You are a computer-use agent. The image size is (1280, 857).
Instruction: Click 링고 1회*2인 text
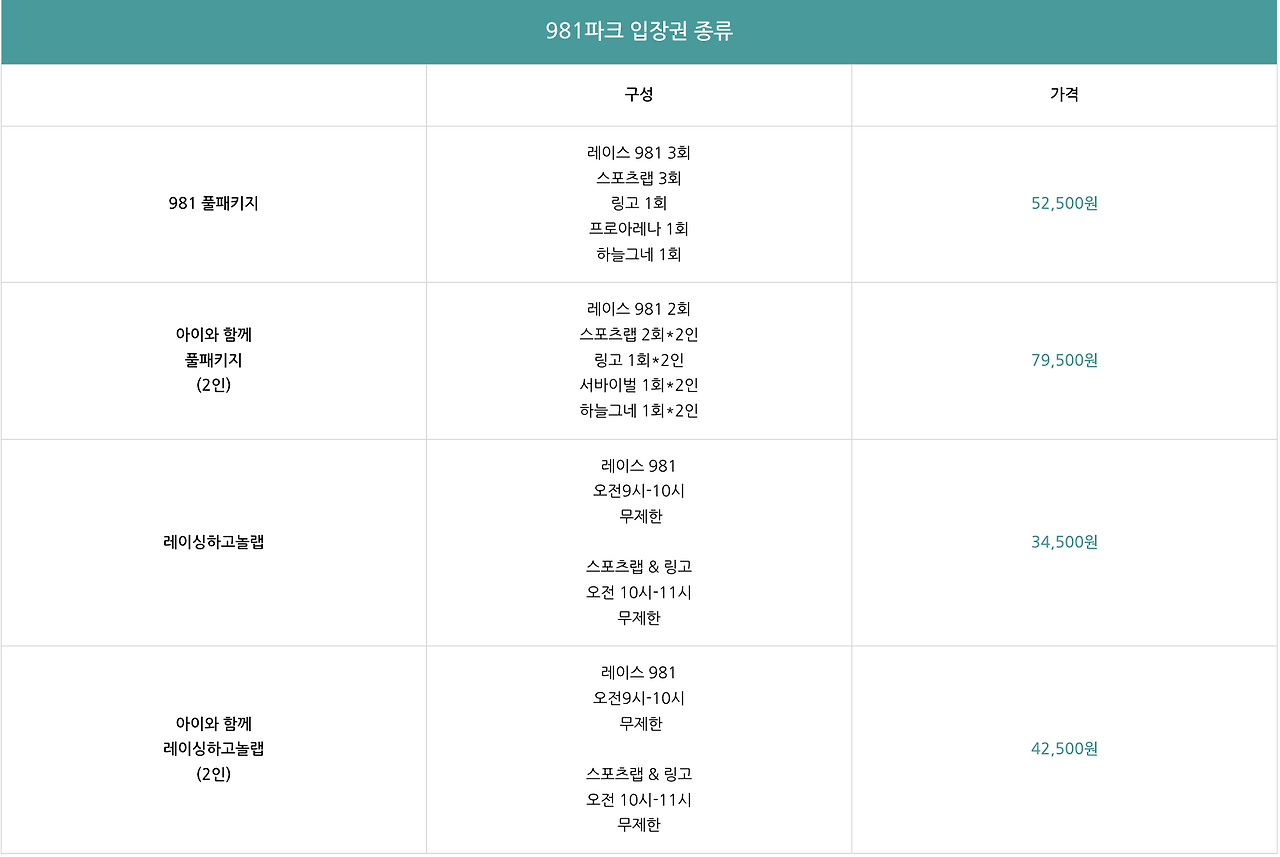point(639,360)
